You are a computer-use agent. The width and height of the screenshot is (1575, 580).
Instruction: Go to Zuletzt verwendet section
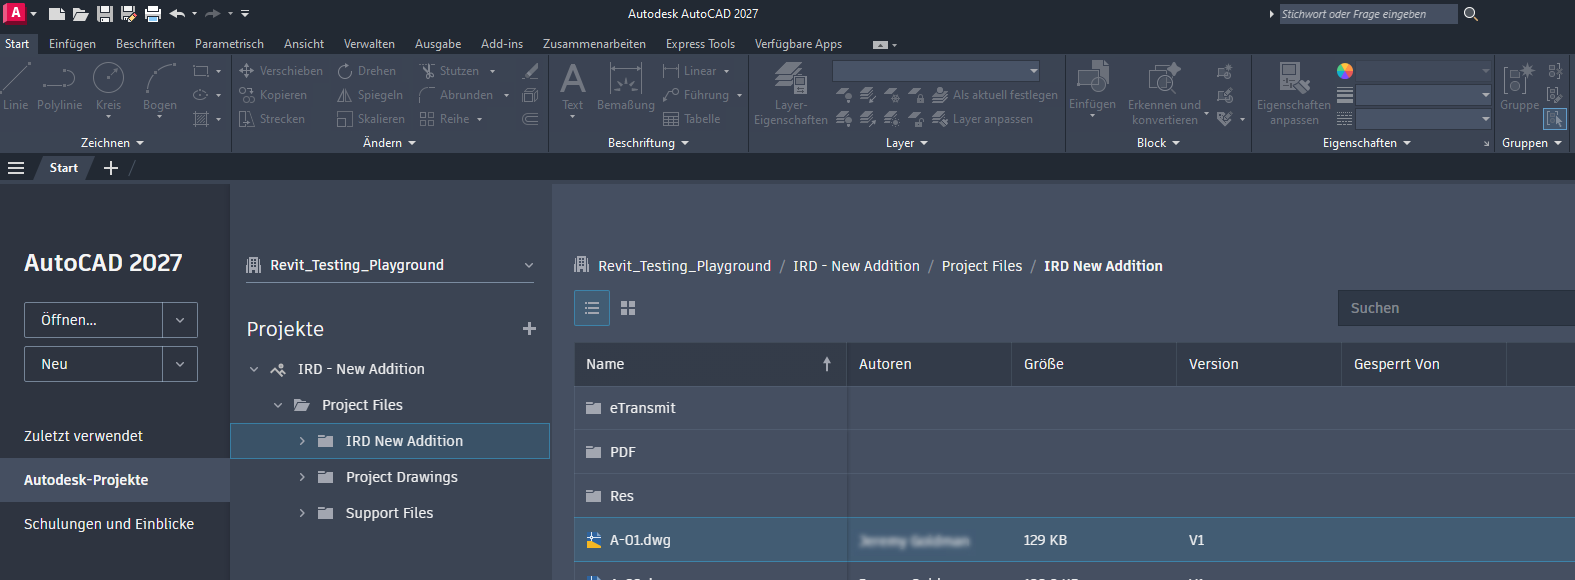(x=83, y=436)
